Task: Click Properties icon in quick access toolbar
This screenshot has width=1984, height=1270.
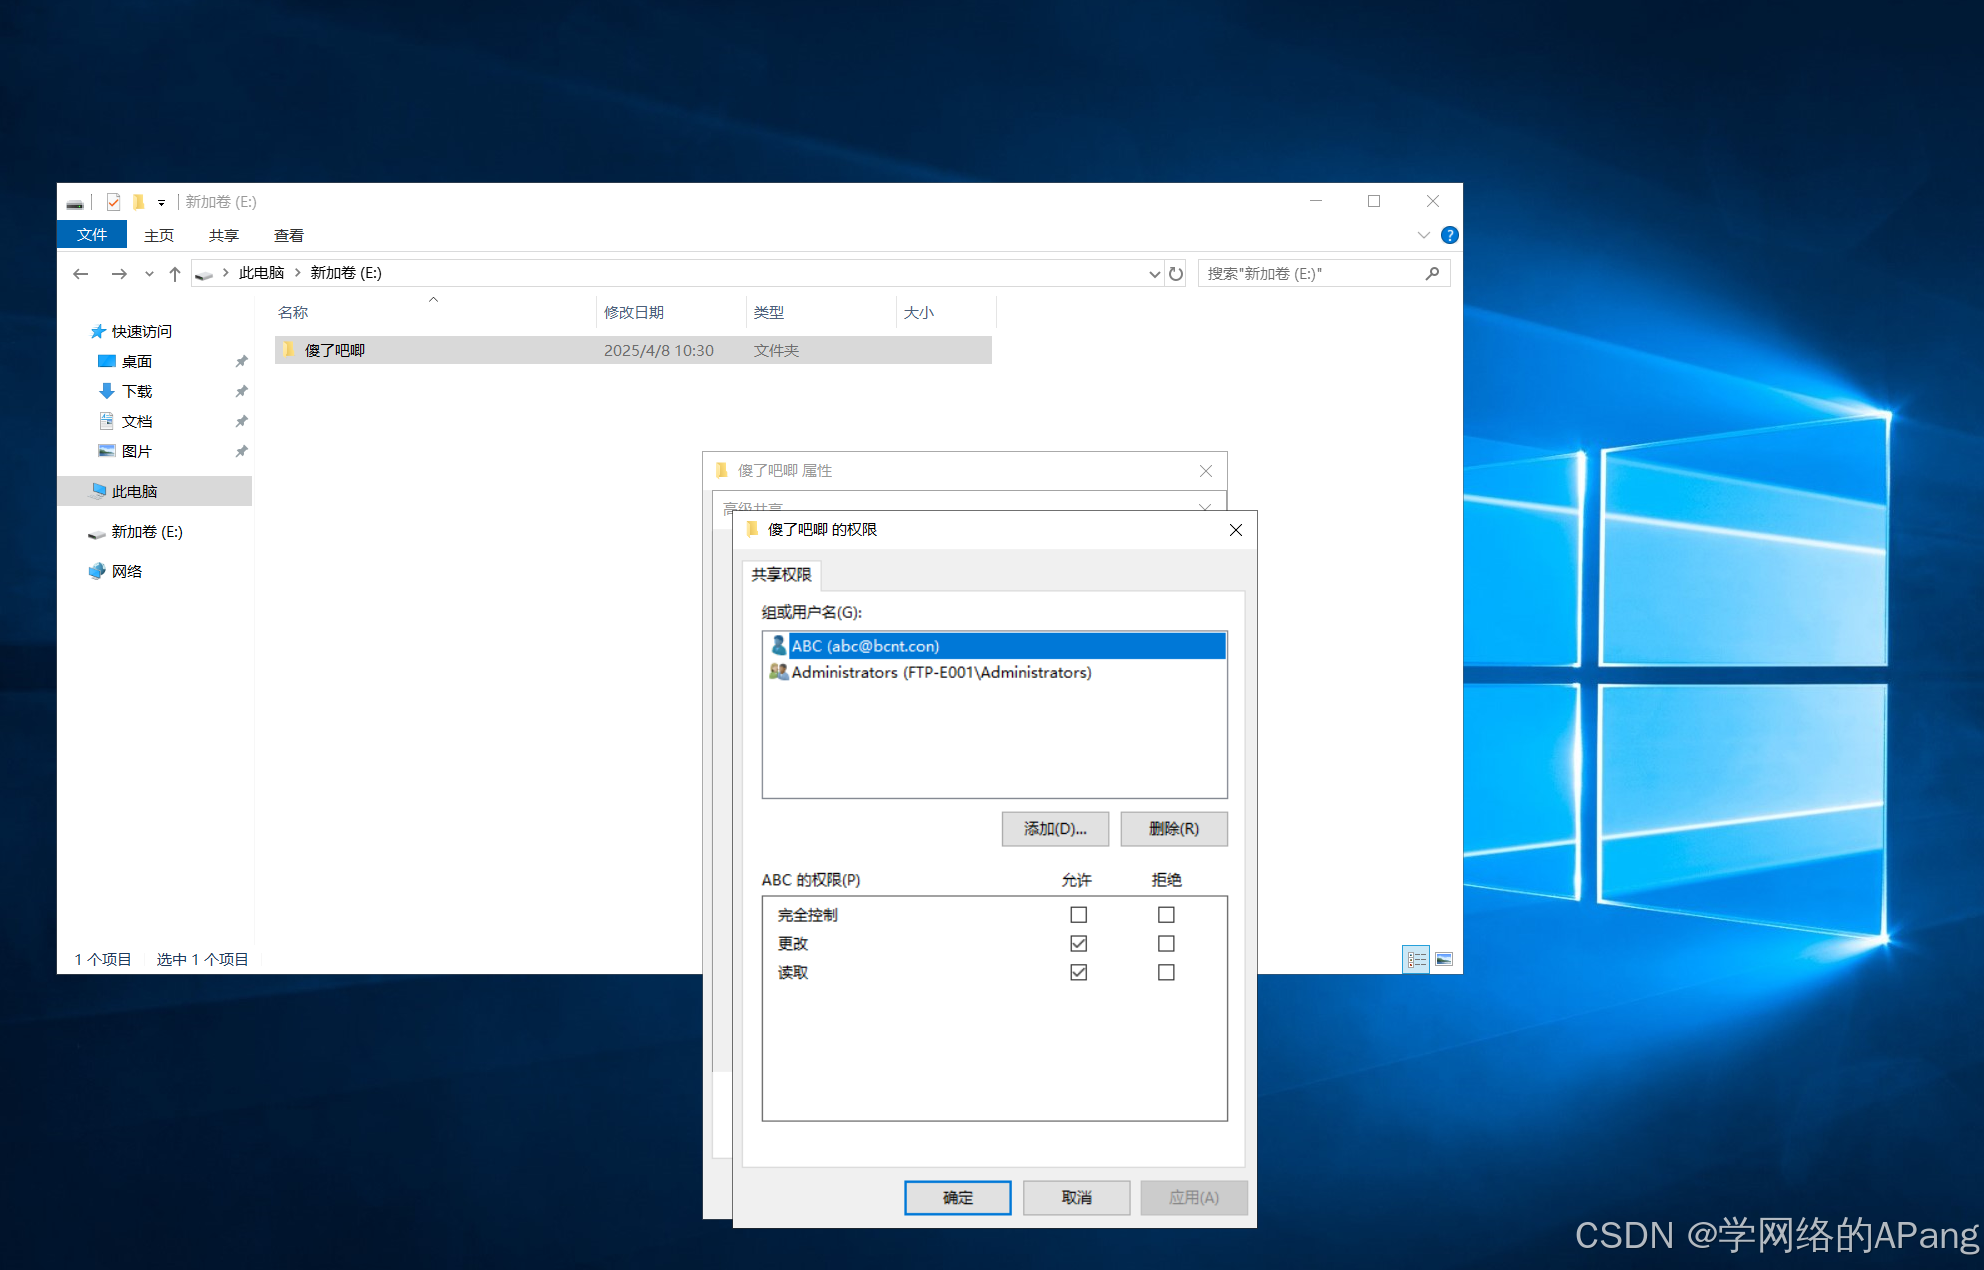Action: click(x=113, y=202)
